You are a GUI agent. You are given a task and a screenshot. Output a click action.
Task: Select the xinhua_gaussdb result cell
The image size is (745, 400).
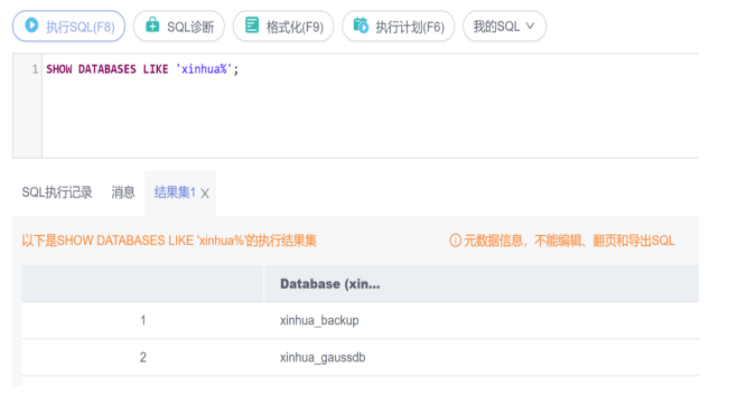(x=323, y=357)
